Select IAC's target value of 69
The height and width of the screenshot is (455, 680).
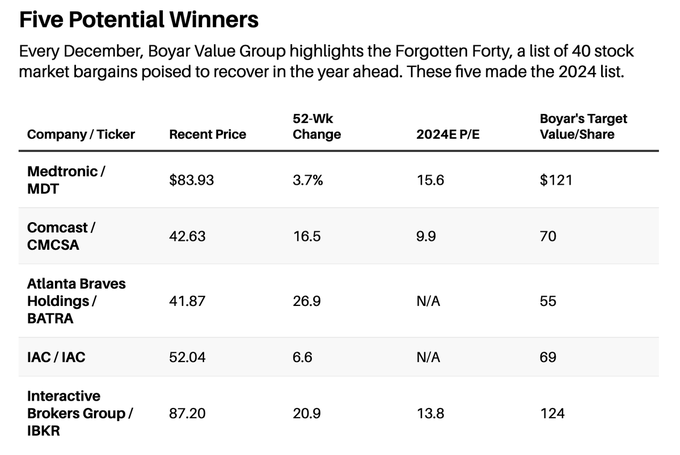pos(548,357)
